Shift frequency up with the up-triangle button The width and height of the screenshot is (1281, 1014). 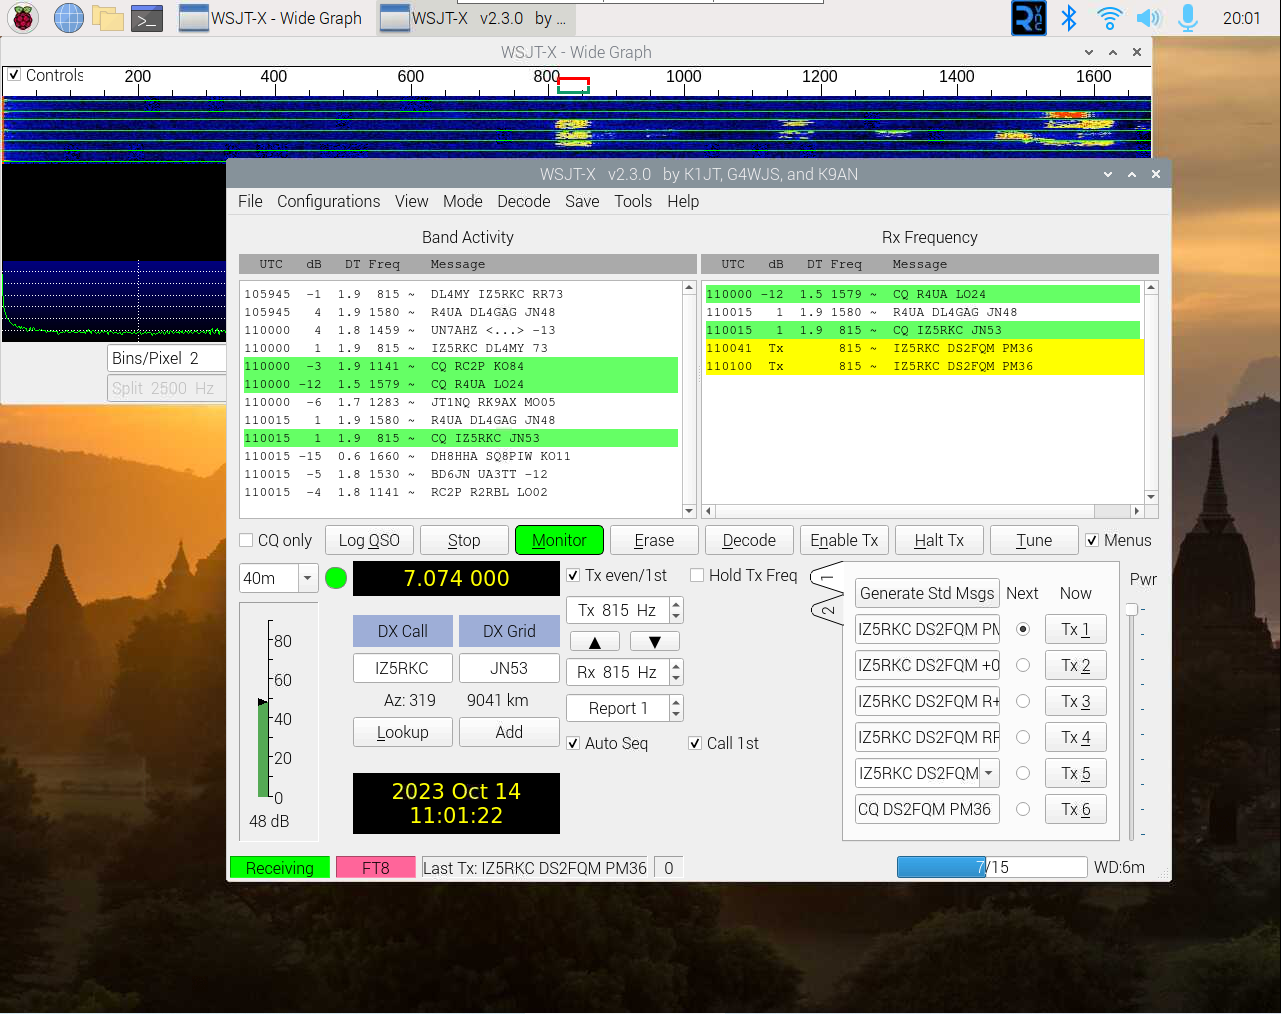[x=595, y=642]
